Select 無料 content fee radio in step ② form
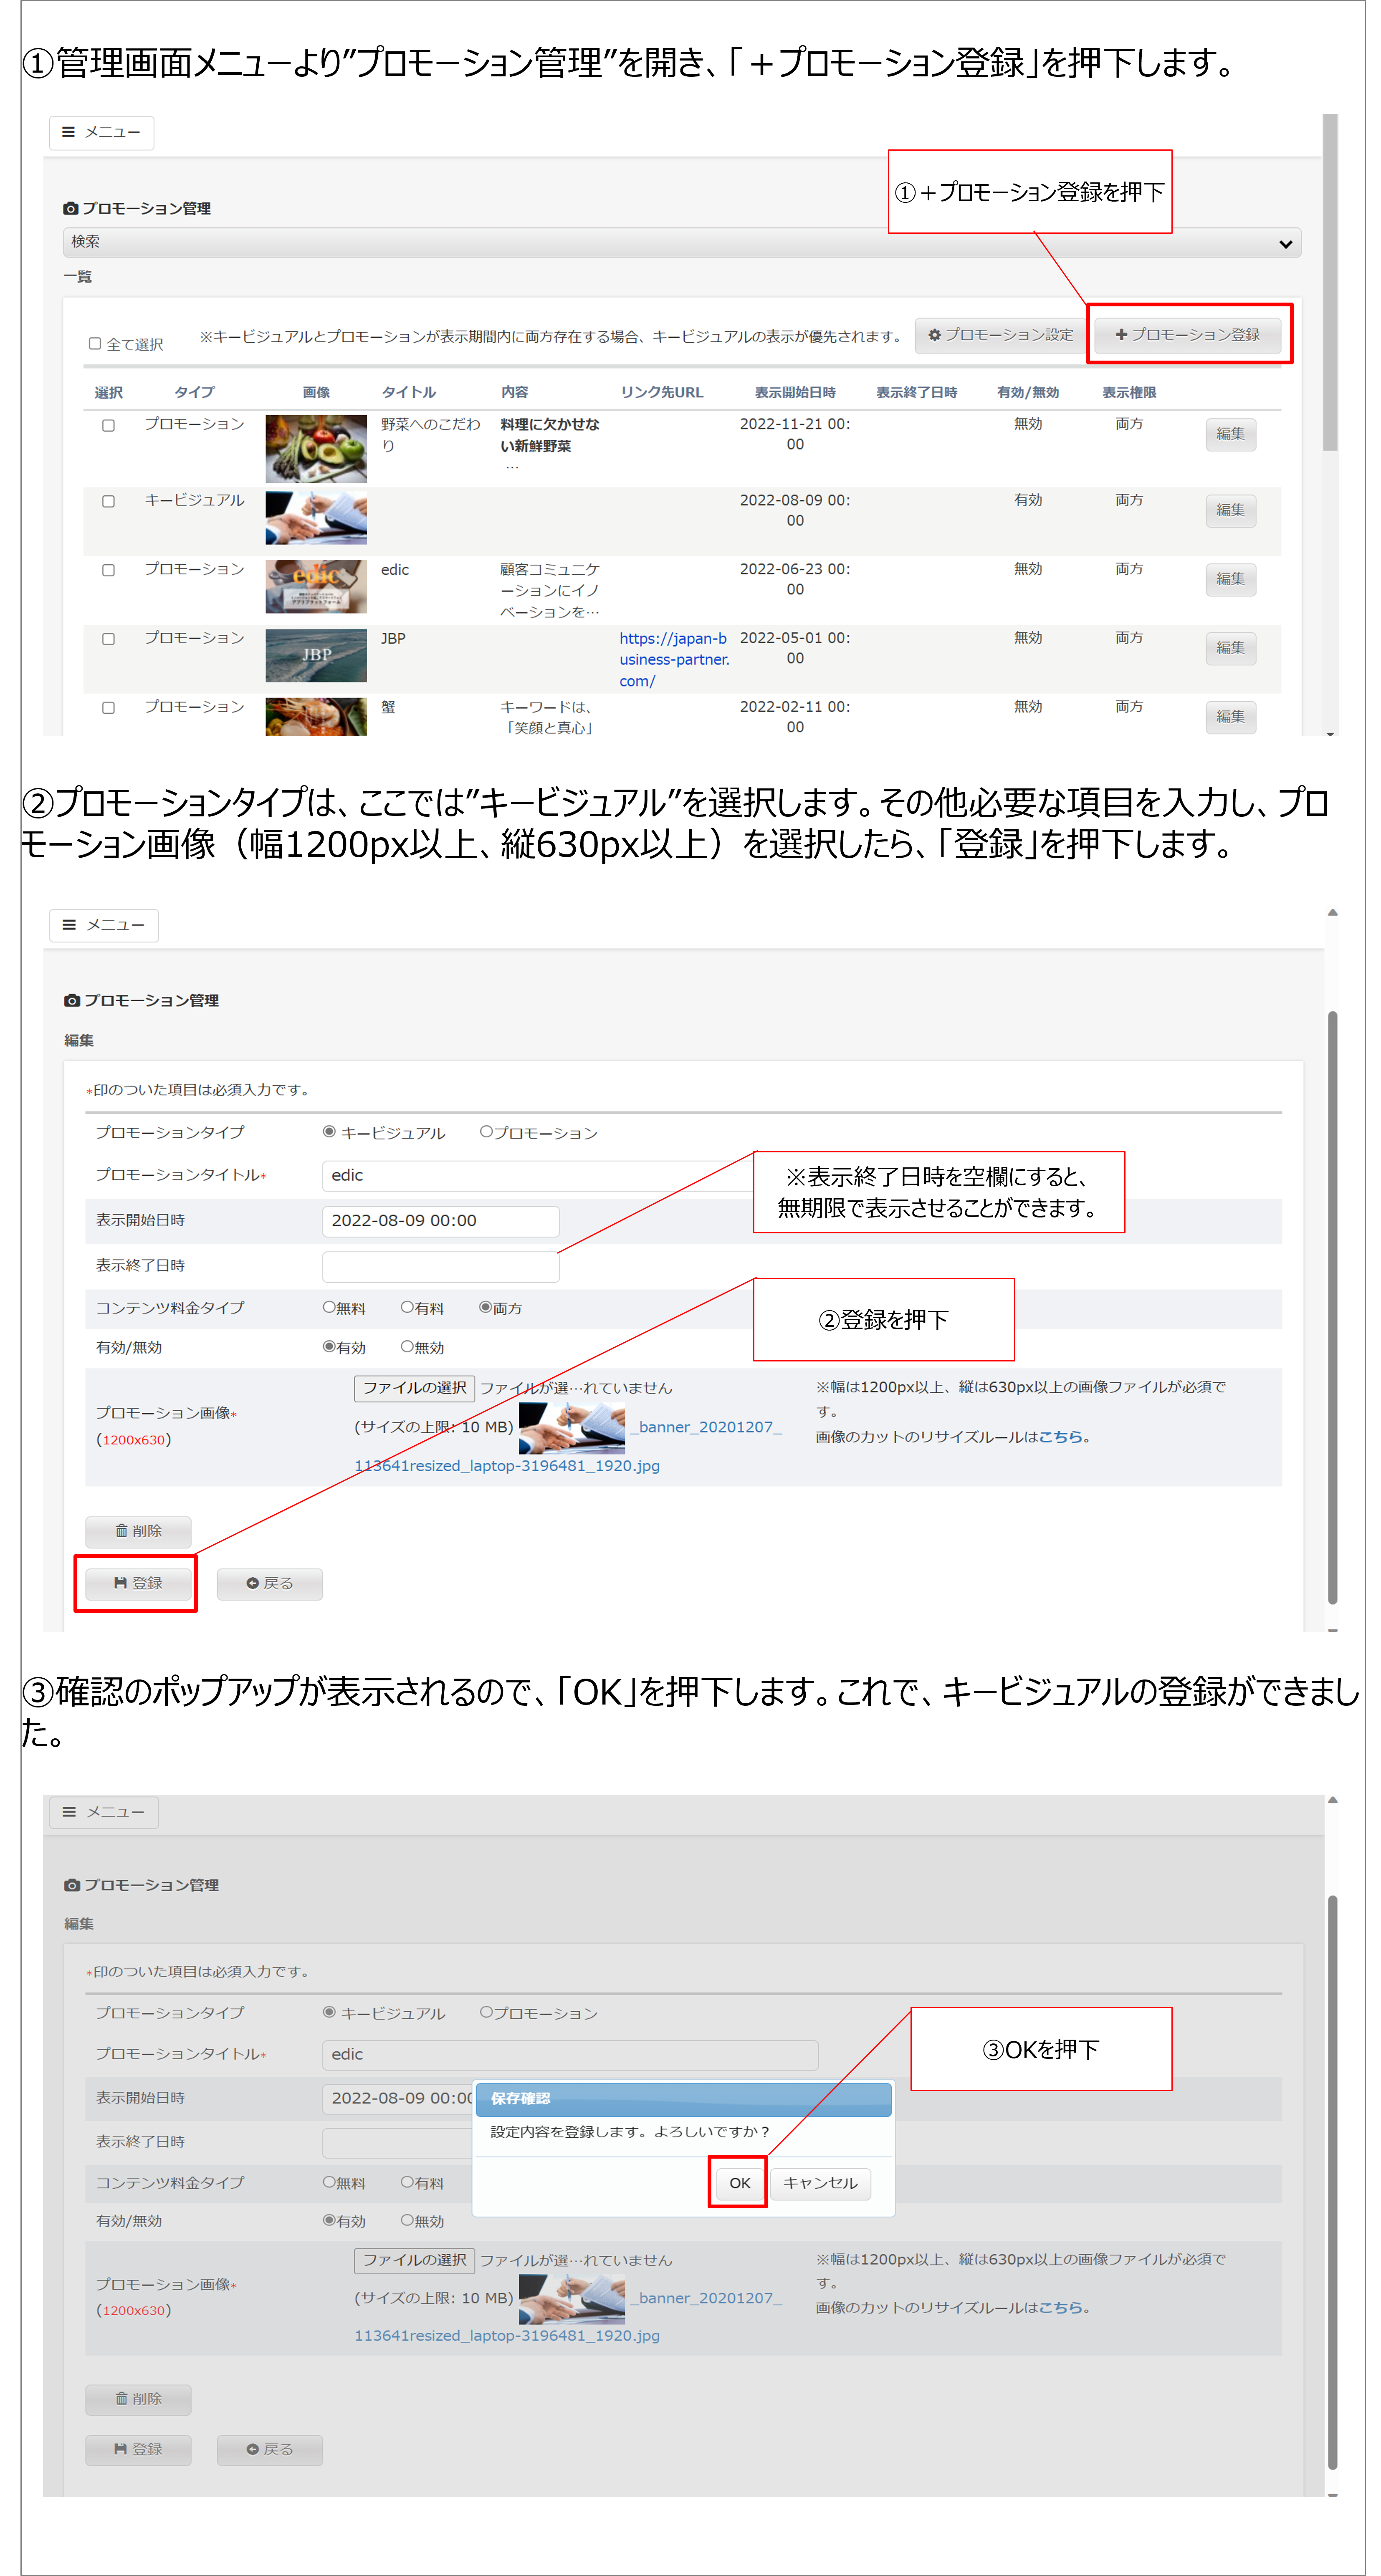Image resolution: width=1381 pixels, height=2576 pixels. pos(329,1307)
